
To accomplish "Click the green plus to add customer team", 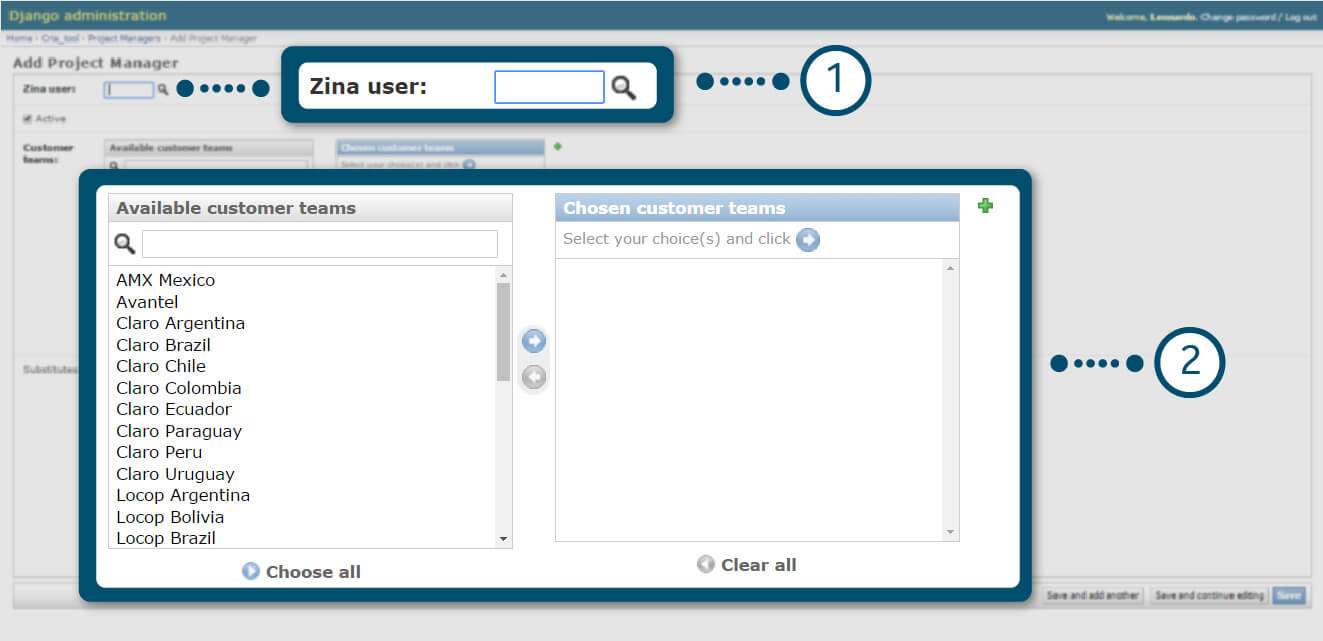I will click(x=985, y=206).
